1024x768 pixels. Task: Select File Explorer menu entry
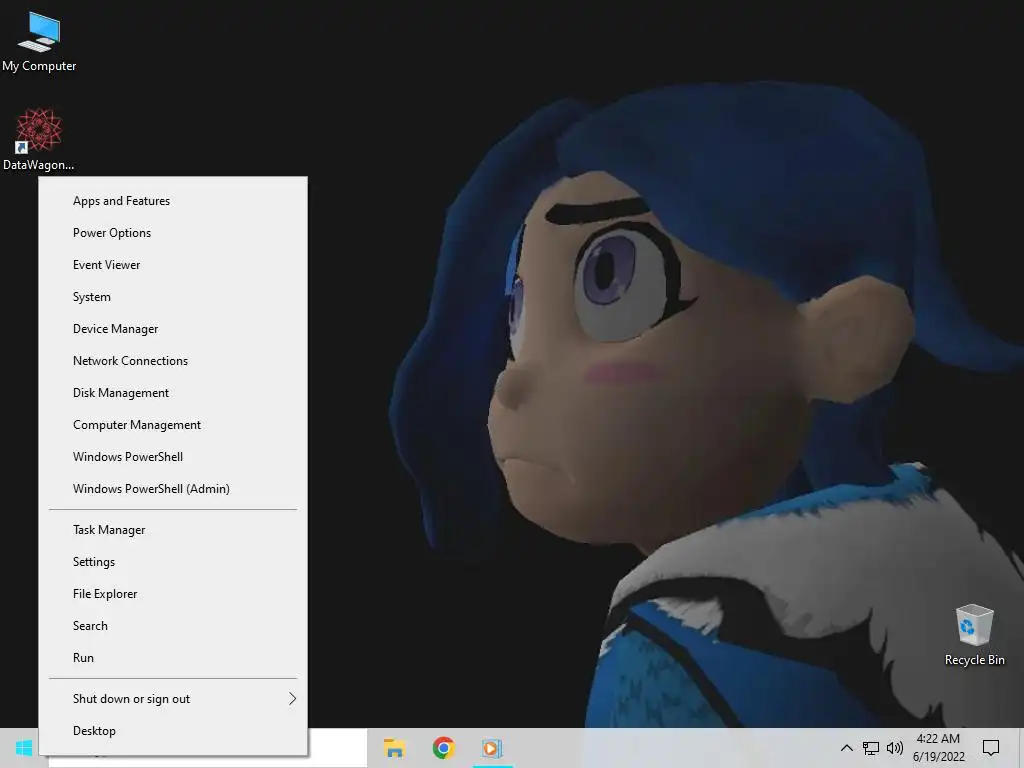[173, 594]
